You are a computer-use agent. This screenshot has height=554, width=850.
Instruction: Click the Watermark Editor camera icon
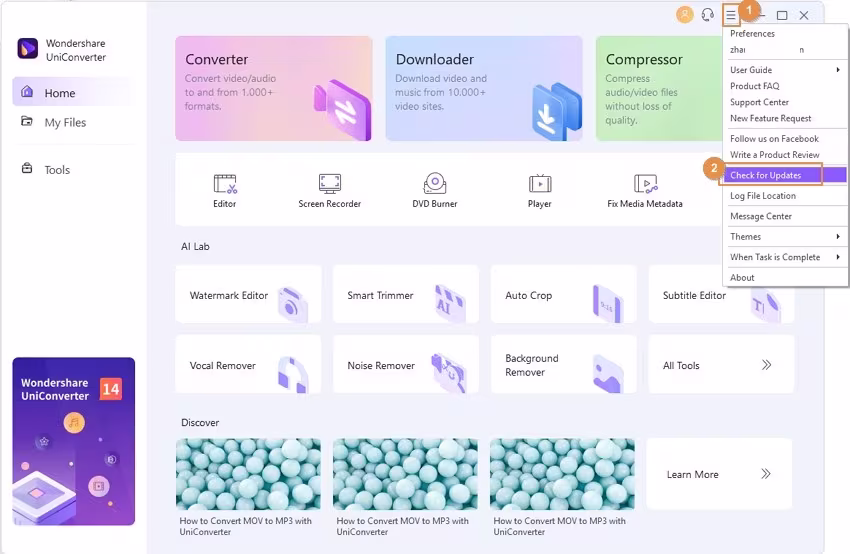click(293, 304)
